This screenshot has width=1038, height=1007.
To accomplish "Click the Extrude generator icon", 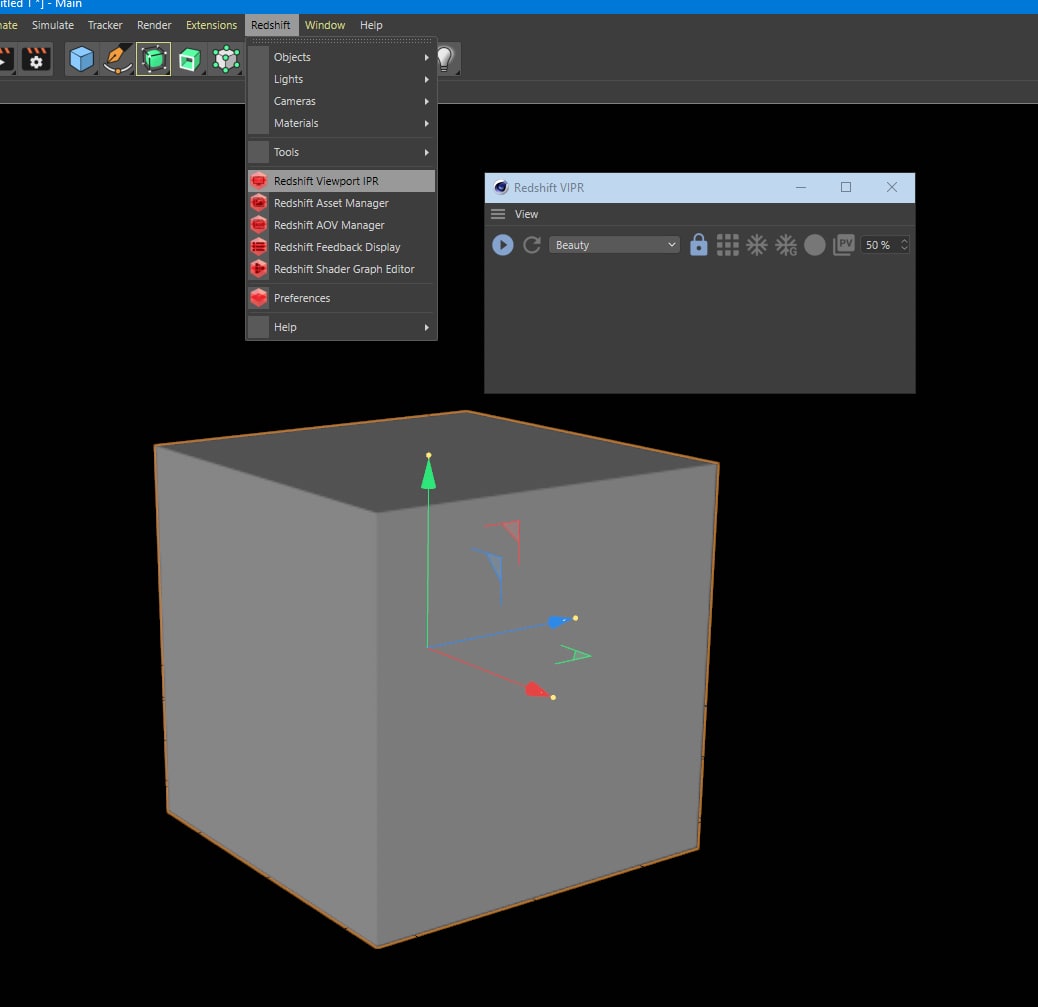I will (x=189, y=60).
